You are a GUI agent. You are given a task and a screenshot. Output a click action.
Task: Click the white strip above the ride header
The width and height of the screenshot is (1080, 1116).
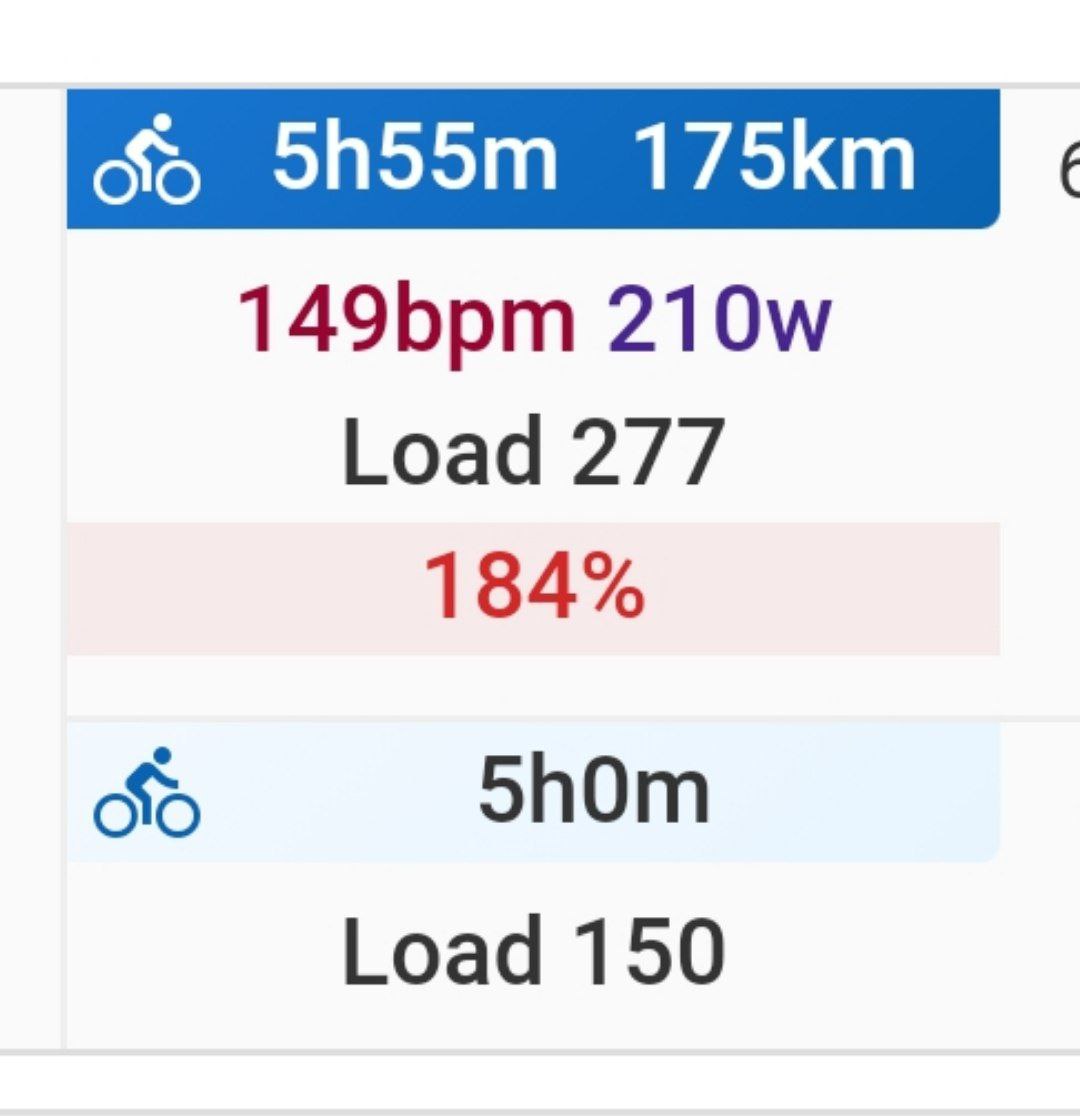(x=540, y=41)
